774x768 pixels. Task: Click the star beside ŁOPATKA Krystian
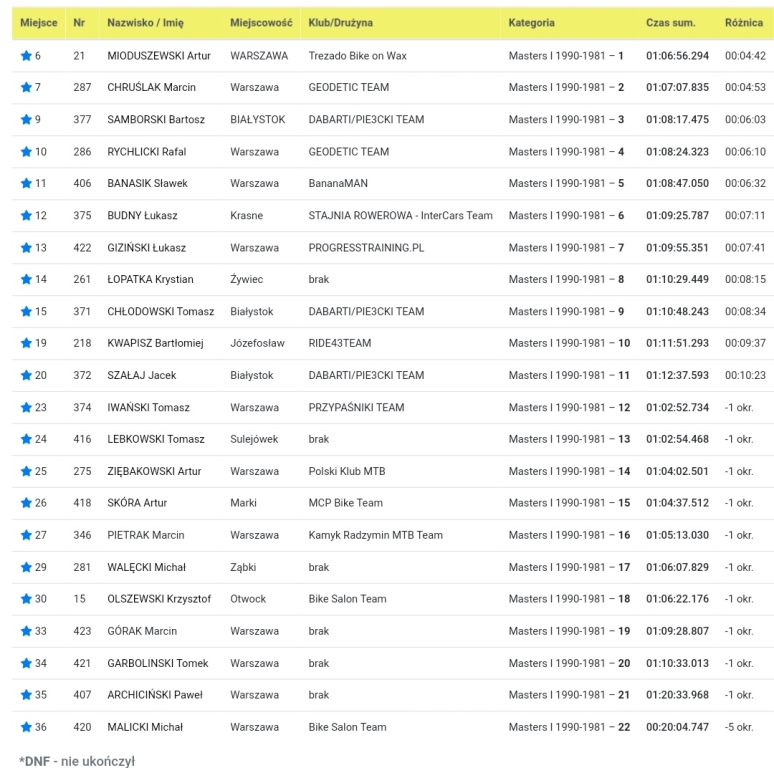[x=26, y=279]
